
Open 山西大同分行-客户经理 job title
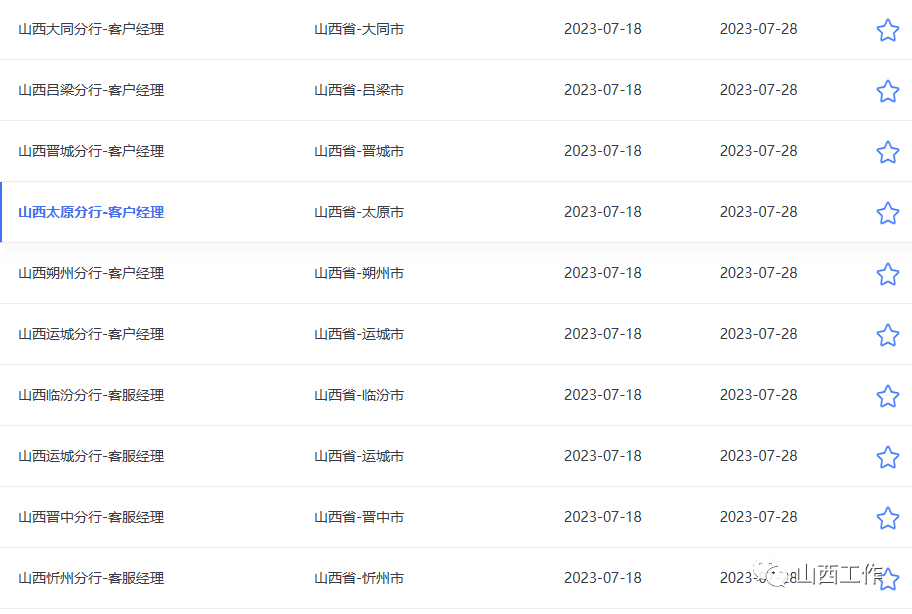pyautogui.click(x=91, y=29)
